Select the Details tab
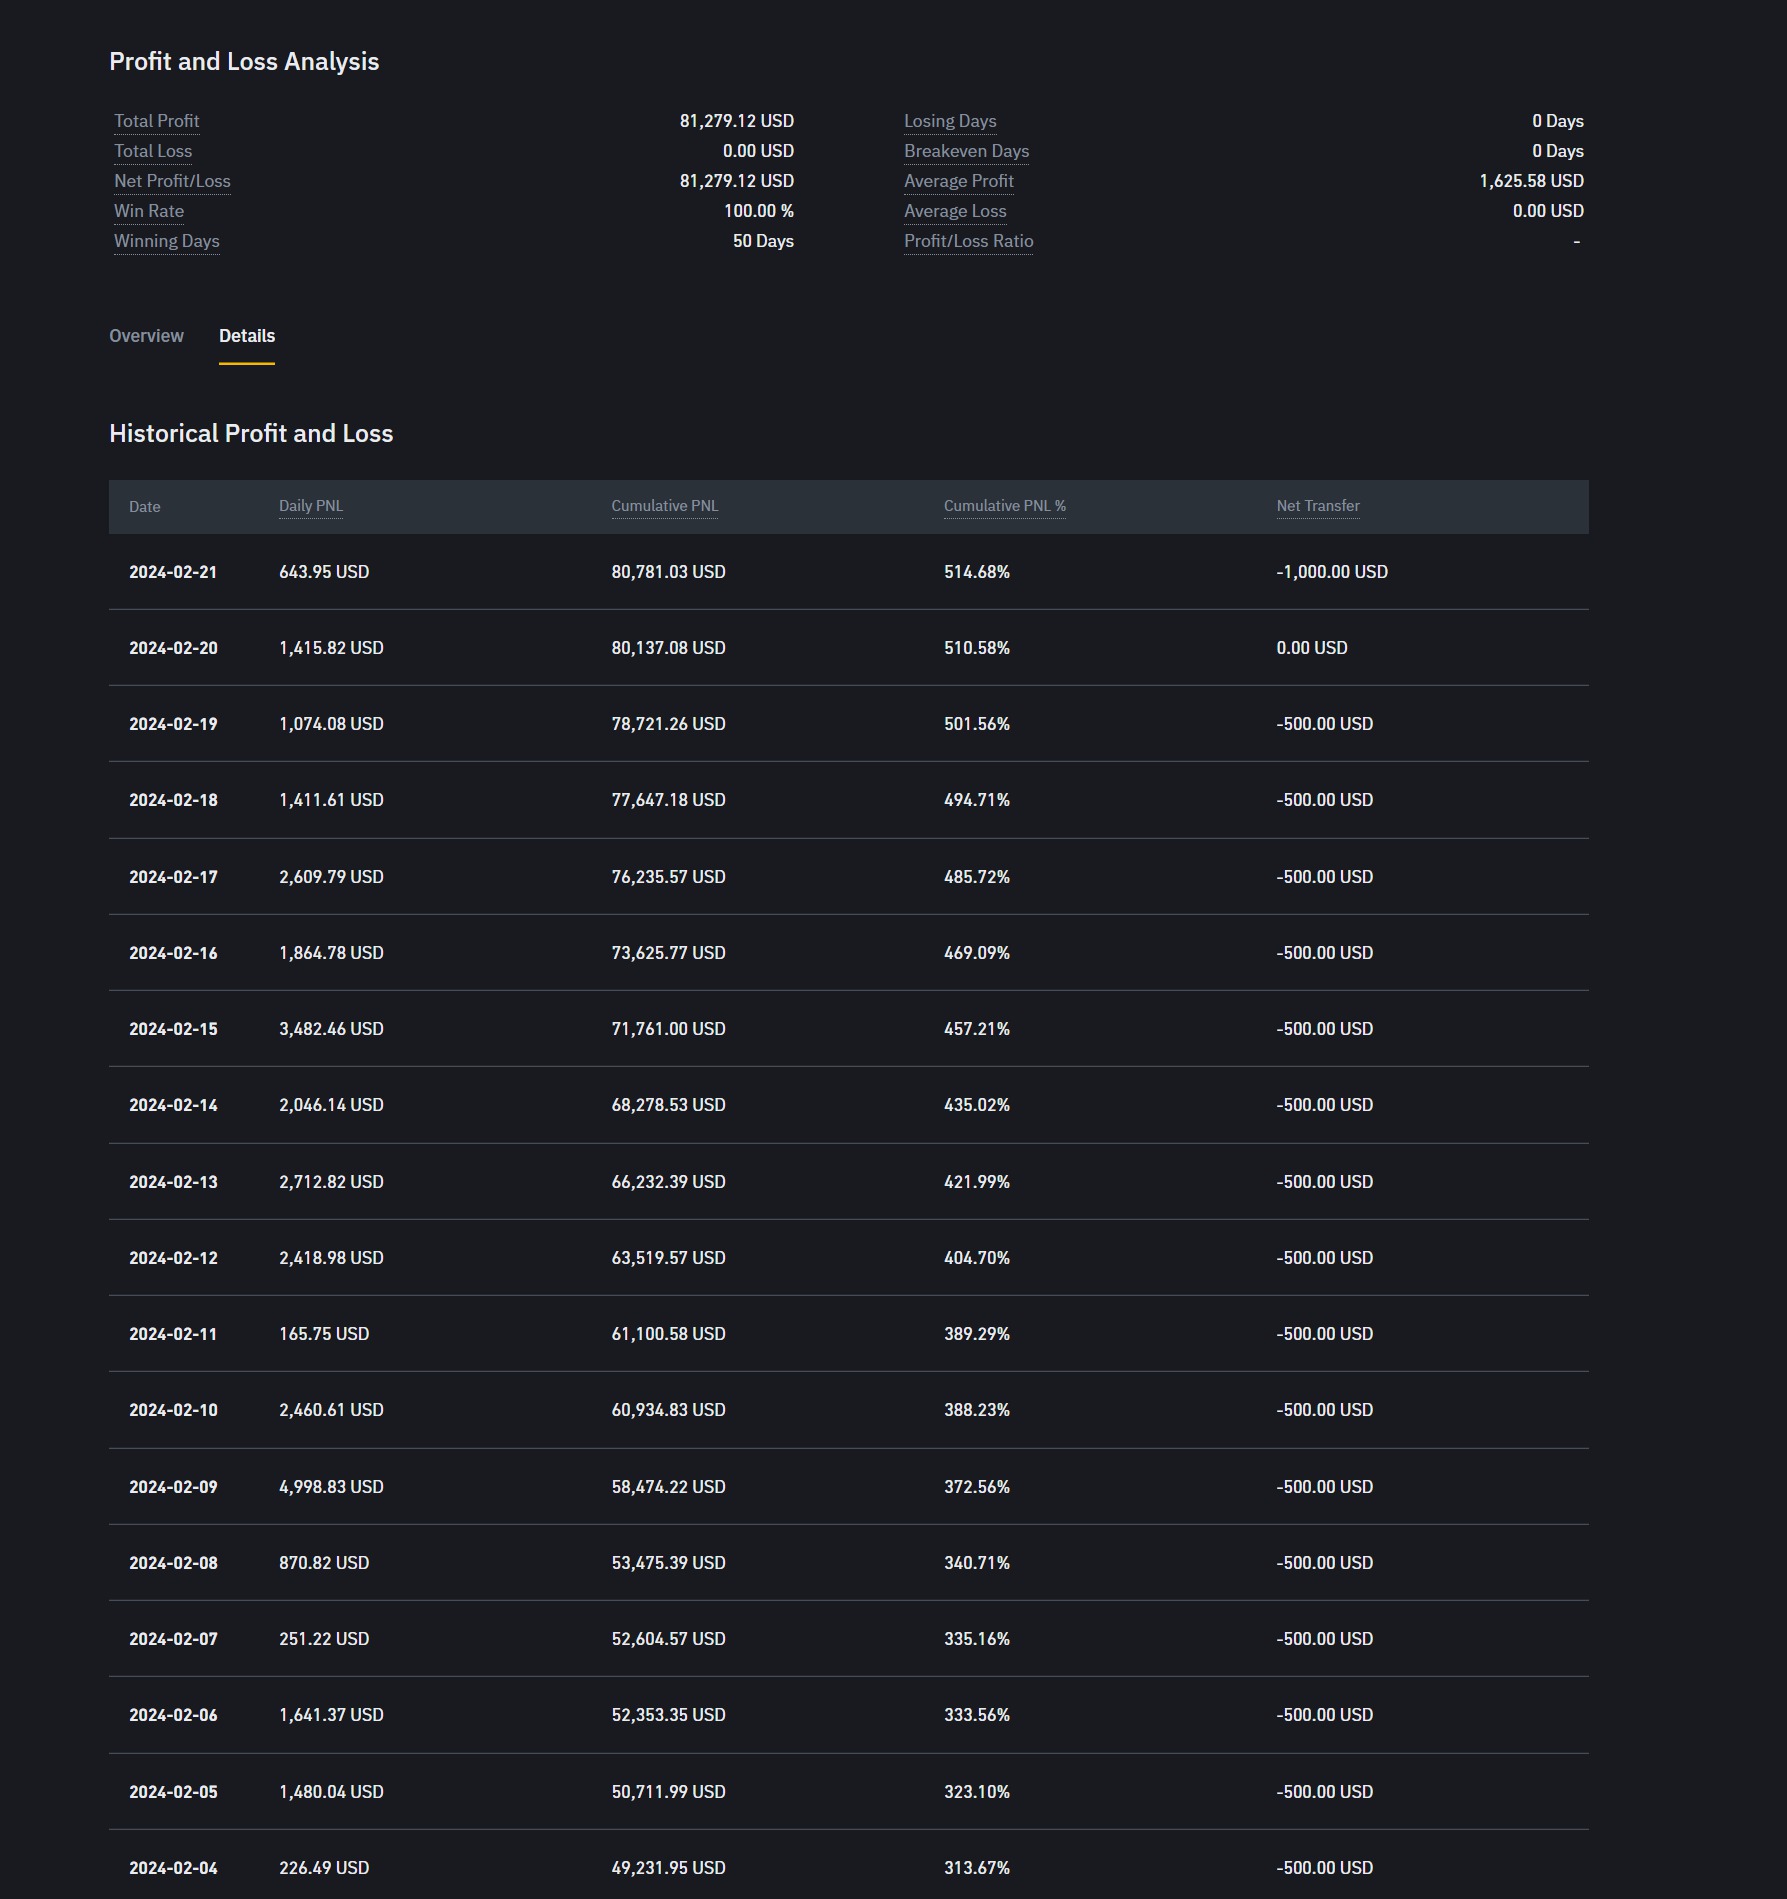The image size is (1787, 1899). (247, 336)
